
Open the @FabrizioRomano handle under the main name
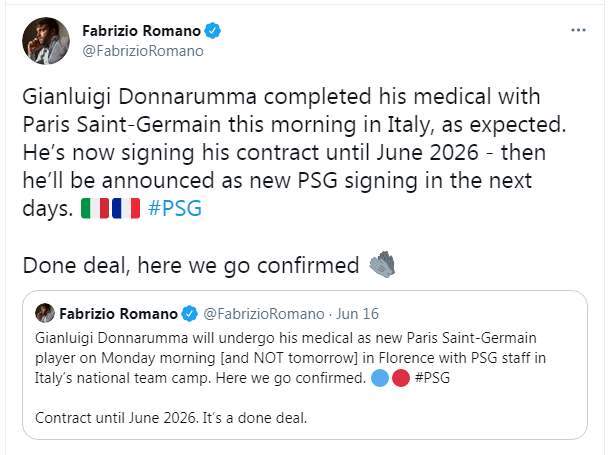(143, 51)
